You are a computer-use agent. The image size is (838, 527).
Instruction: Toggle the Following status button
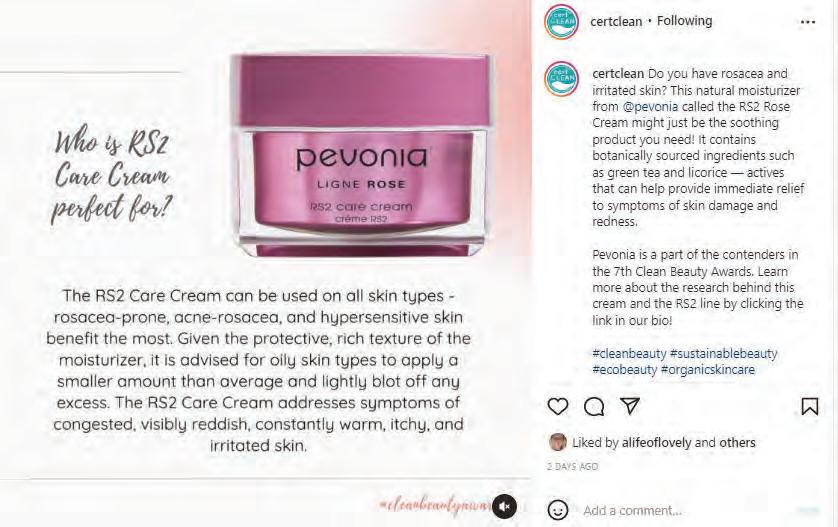pos(685,21)
